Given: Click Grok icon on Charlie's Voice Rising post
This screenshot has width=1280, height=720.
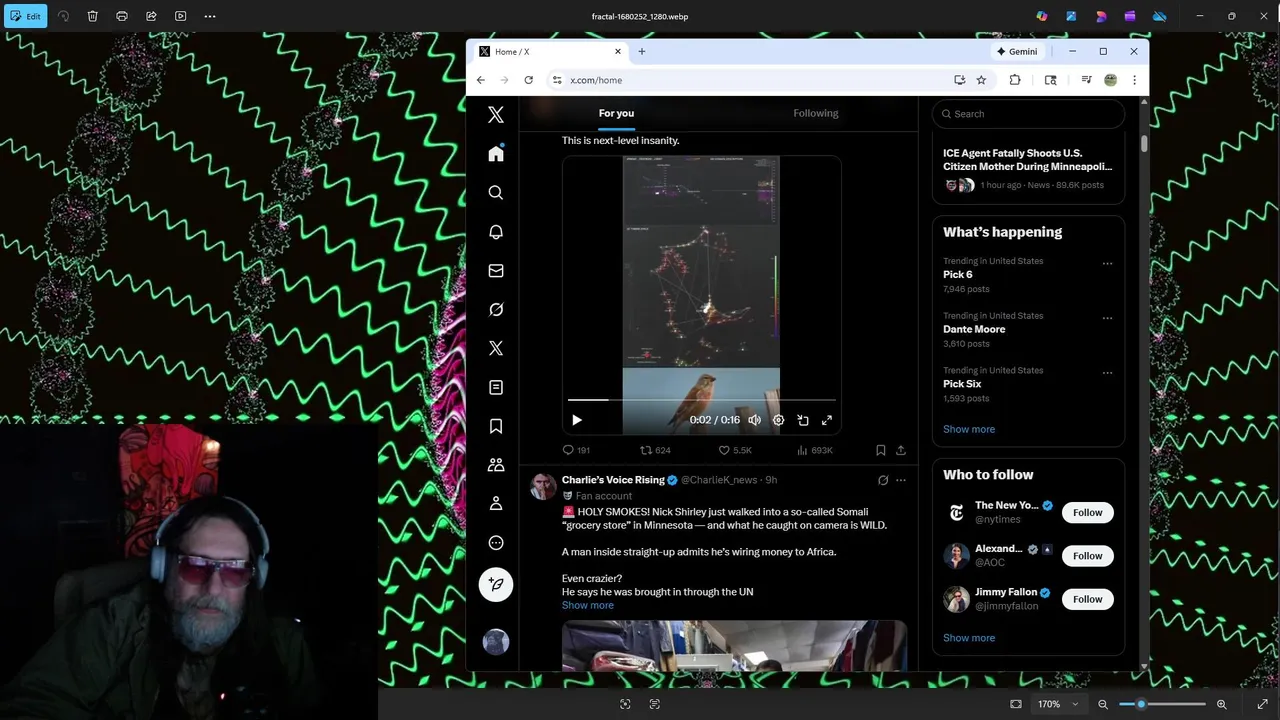Looking at the screenshot, I should click(x=883, y=481).
